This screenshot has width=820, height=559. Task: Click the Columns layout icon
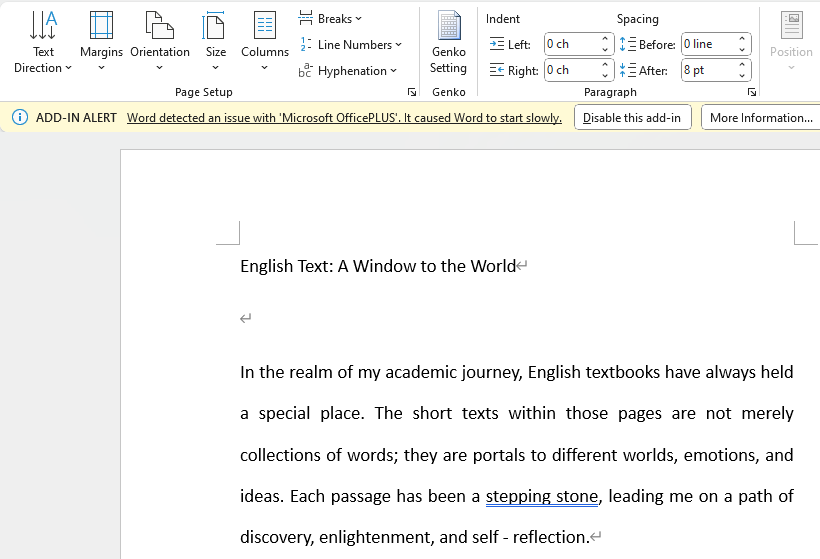[264, 25]
